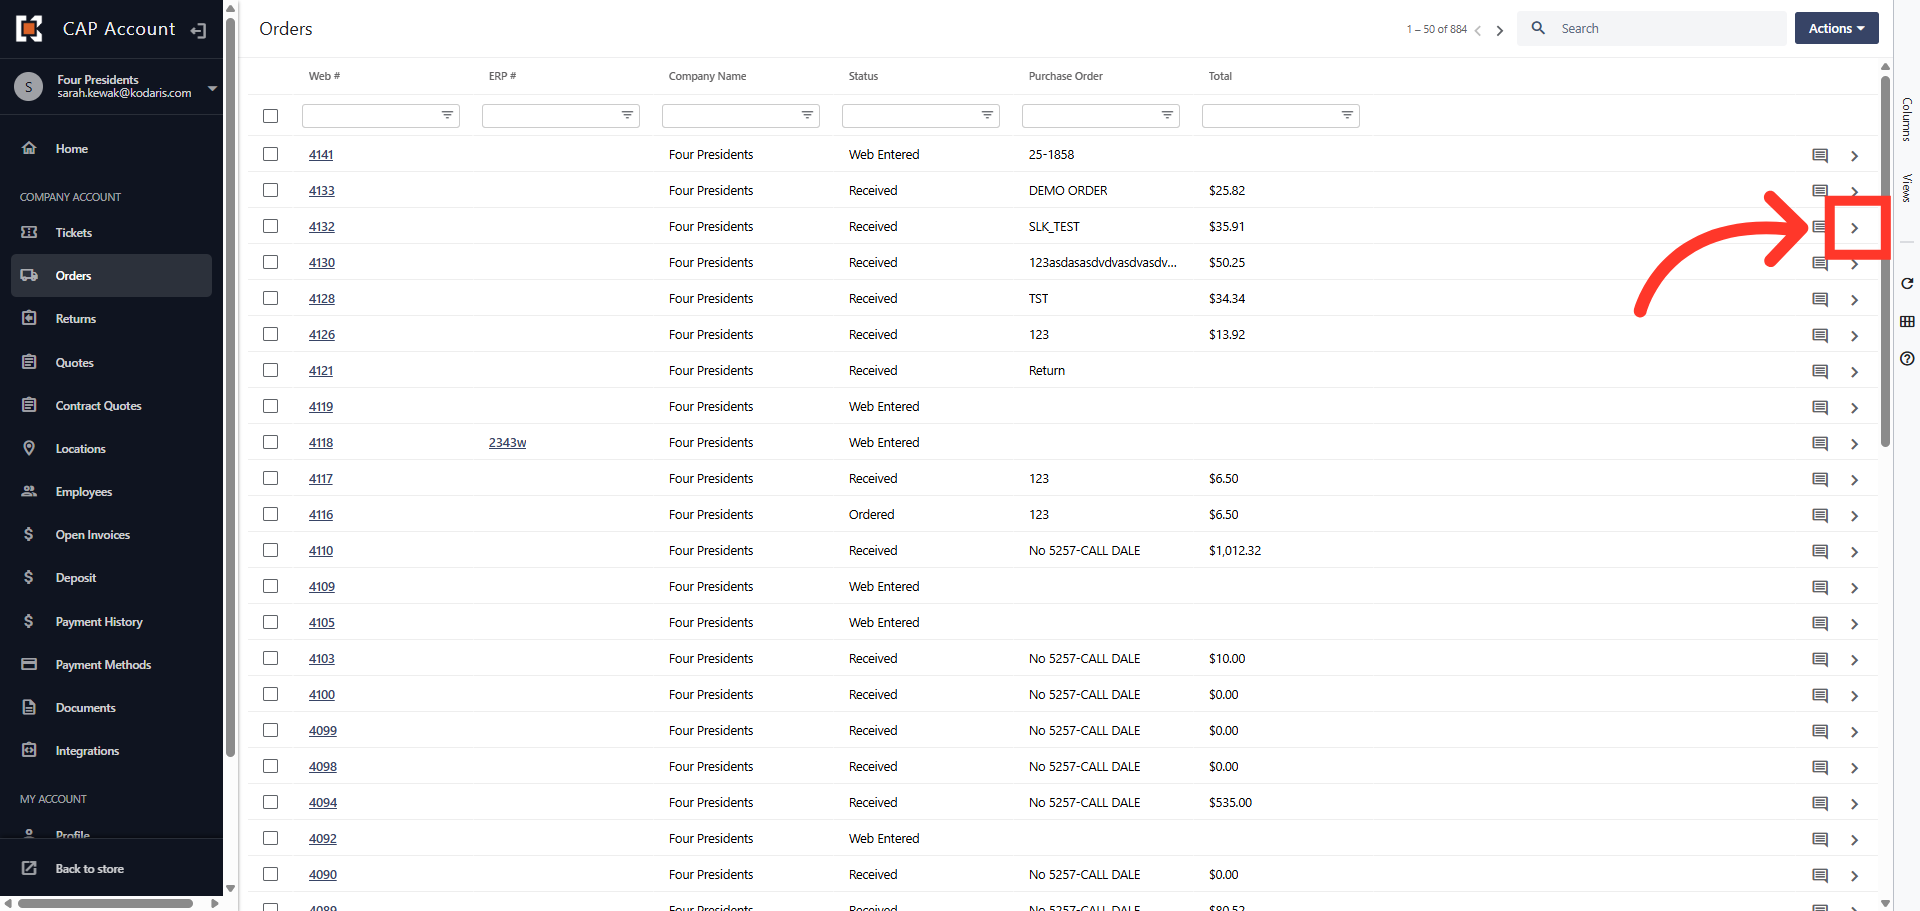Check the box for order 4116
The height and width of the screenshot is (911, 1920).
tap(270, 514)
